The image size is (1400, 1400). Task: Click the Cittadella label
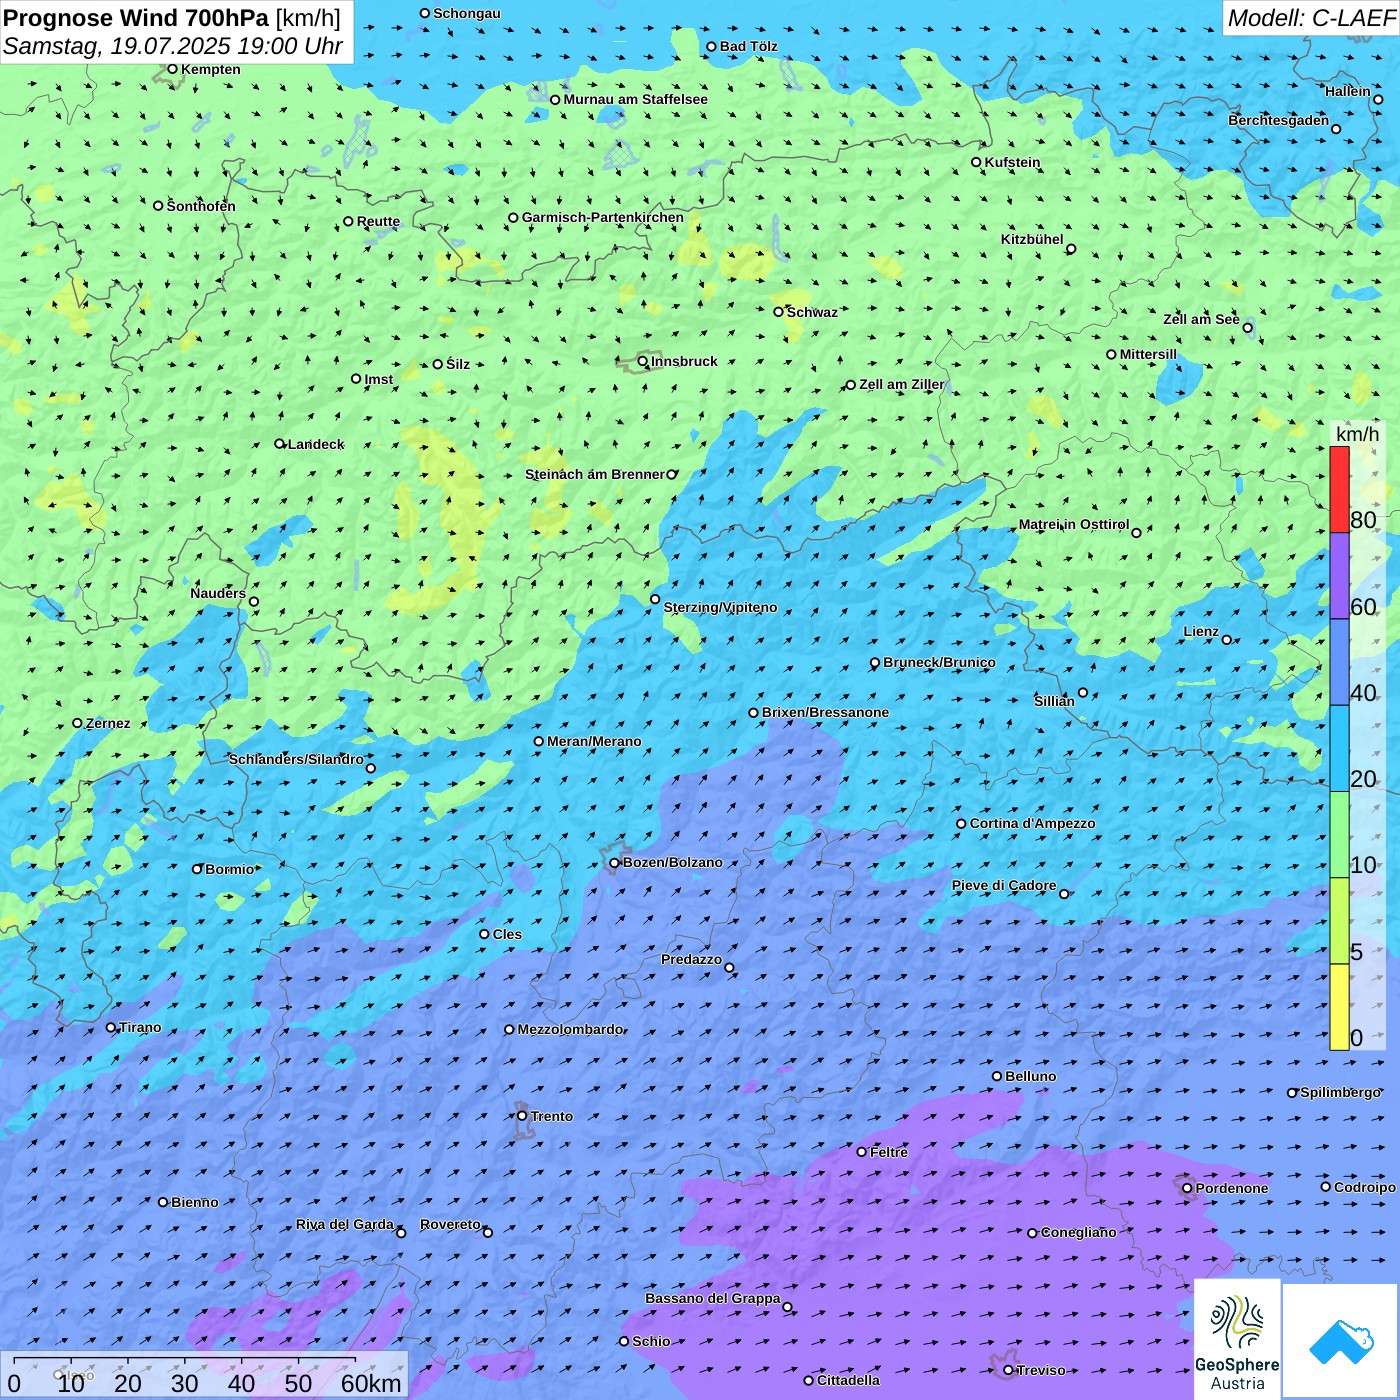pyautogui.click(x=849, y=1380)
